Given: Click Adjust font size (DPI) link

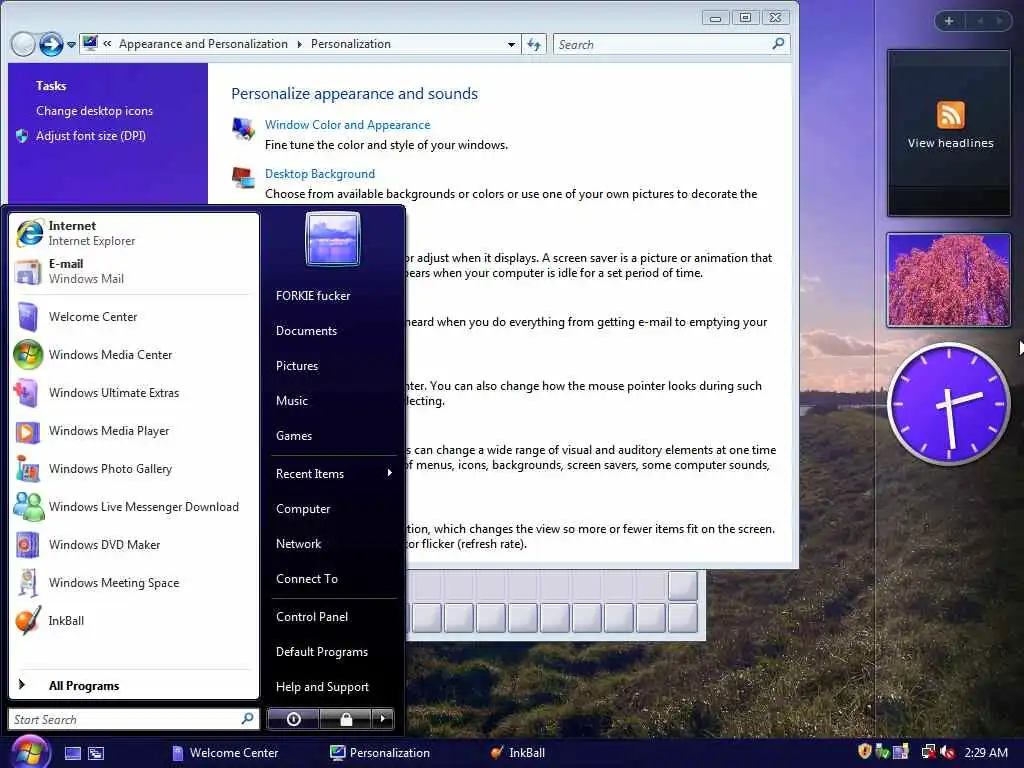Looking at the screenshot, I should click(x=91, y=136).
